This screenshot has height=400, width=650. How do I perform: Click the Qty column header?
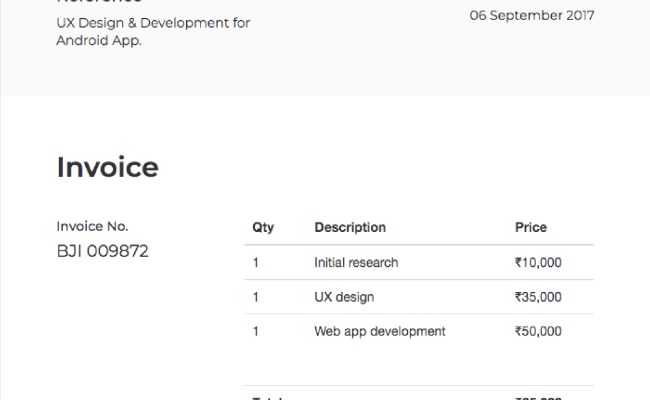tap(263, 228)
